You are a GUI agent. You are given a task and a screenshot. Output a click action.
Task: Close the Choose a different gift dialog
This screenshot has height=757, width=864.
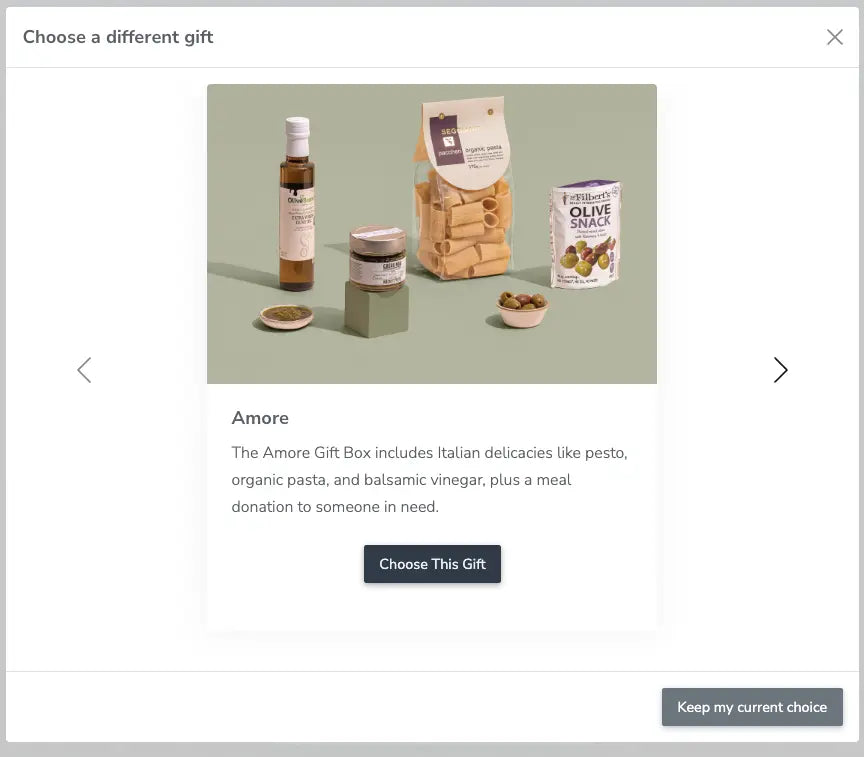(x=834, y=37)
